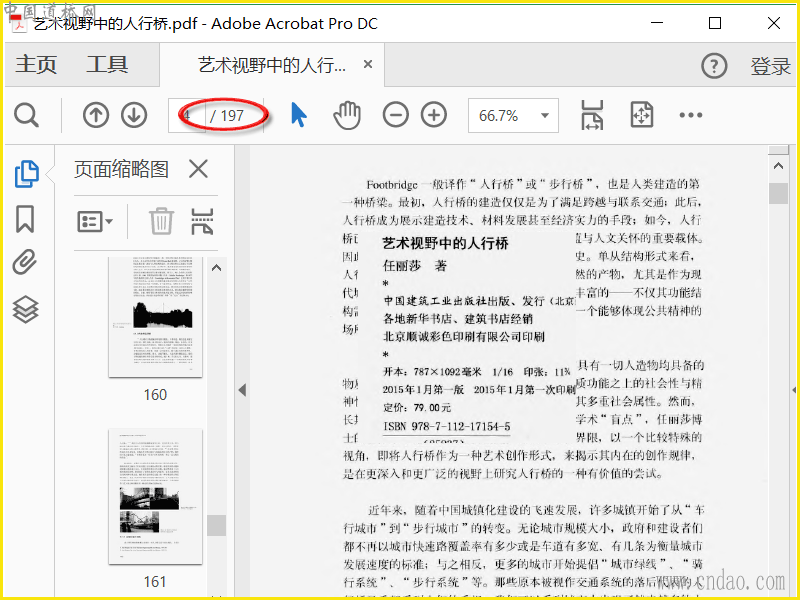
Task: Click the document vertical scrollbar handle
Action: [x=778, y=193]
